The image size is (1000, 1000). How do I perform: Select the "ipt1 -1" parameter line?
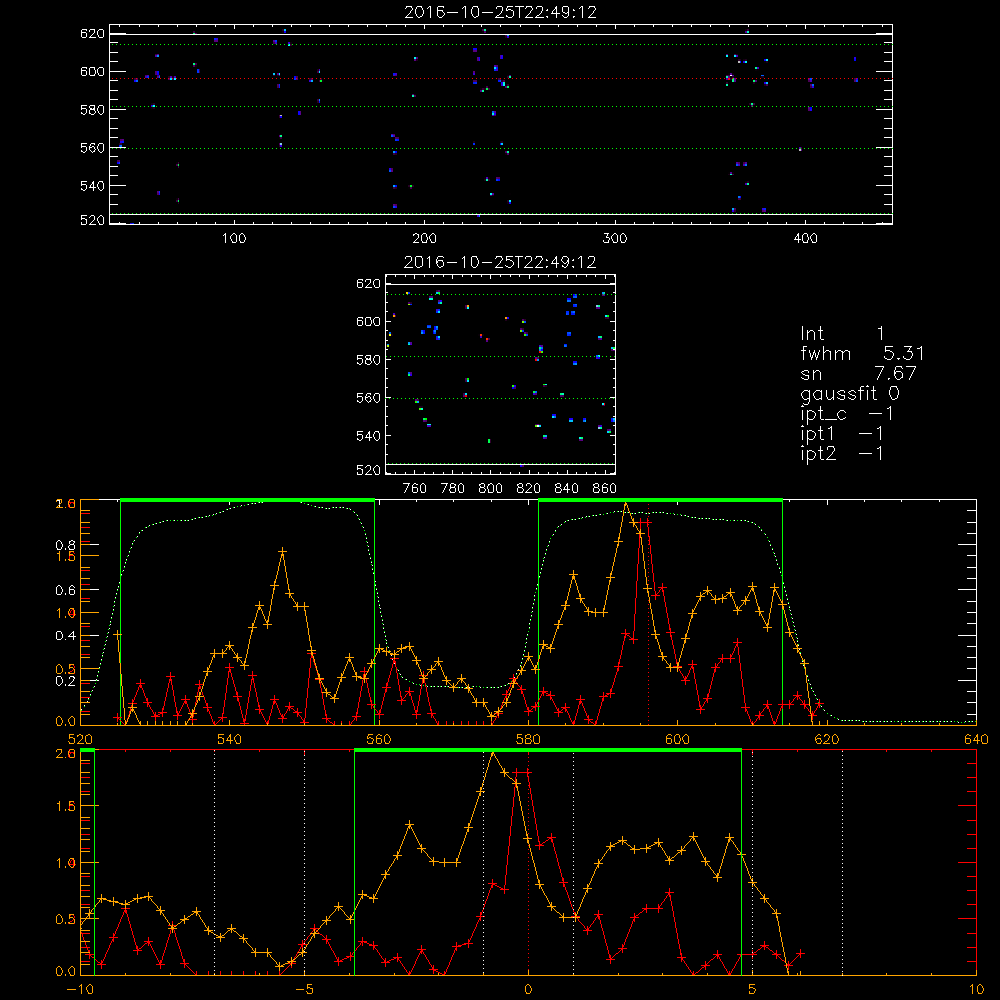842,434
